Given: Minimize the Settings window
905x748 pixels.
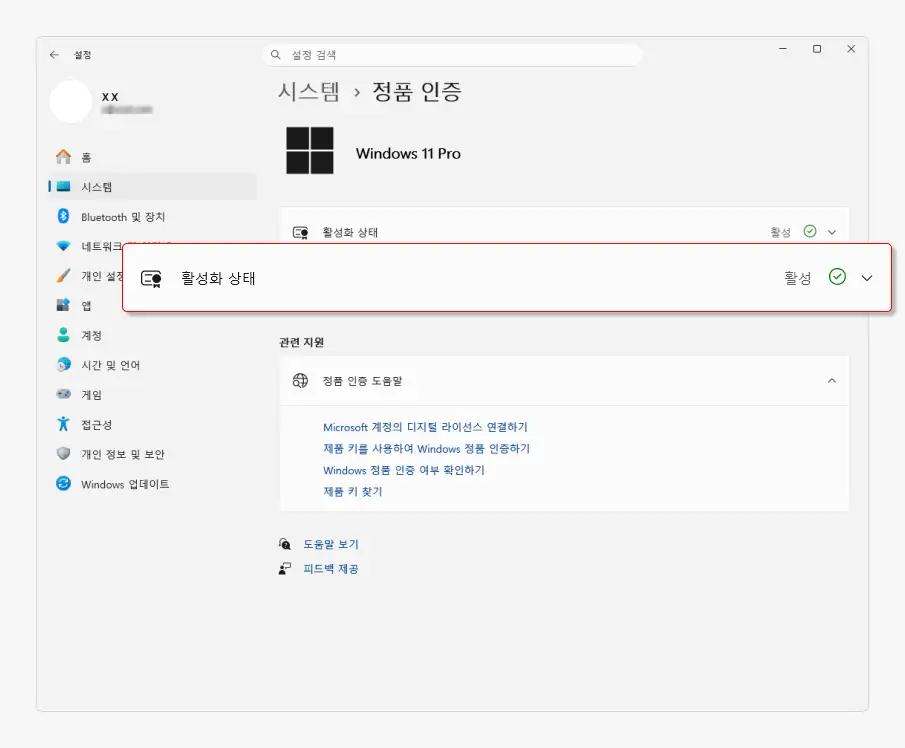Looking at the screenshot, I should point(783,49).
